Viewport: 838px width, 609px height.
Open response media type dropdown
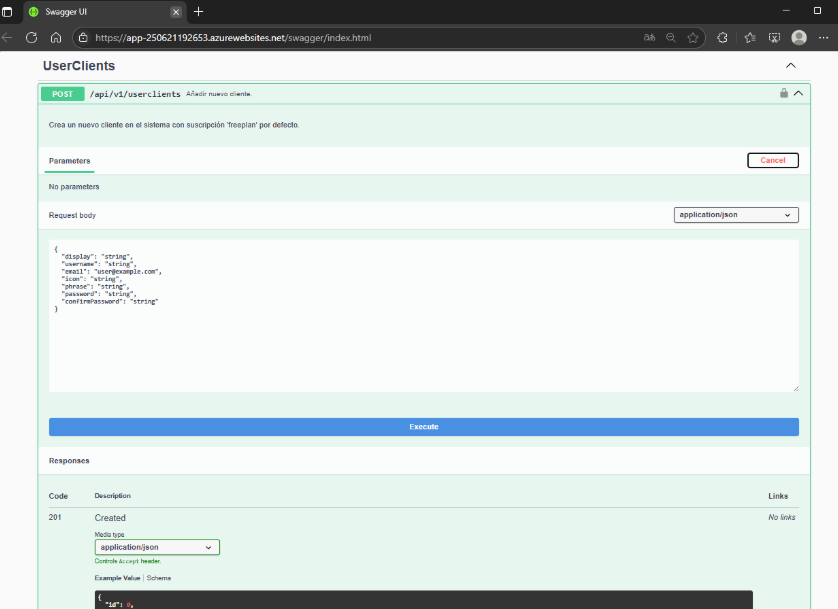(157, 547)
